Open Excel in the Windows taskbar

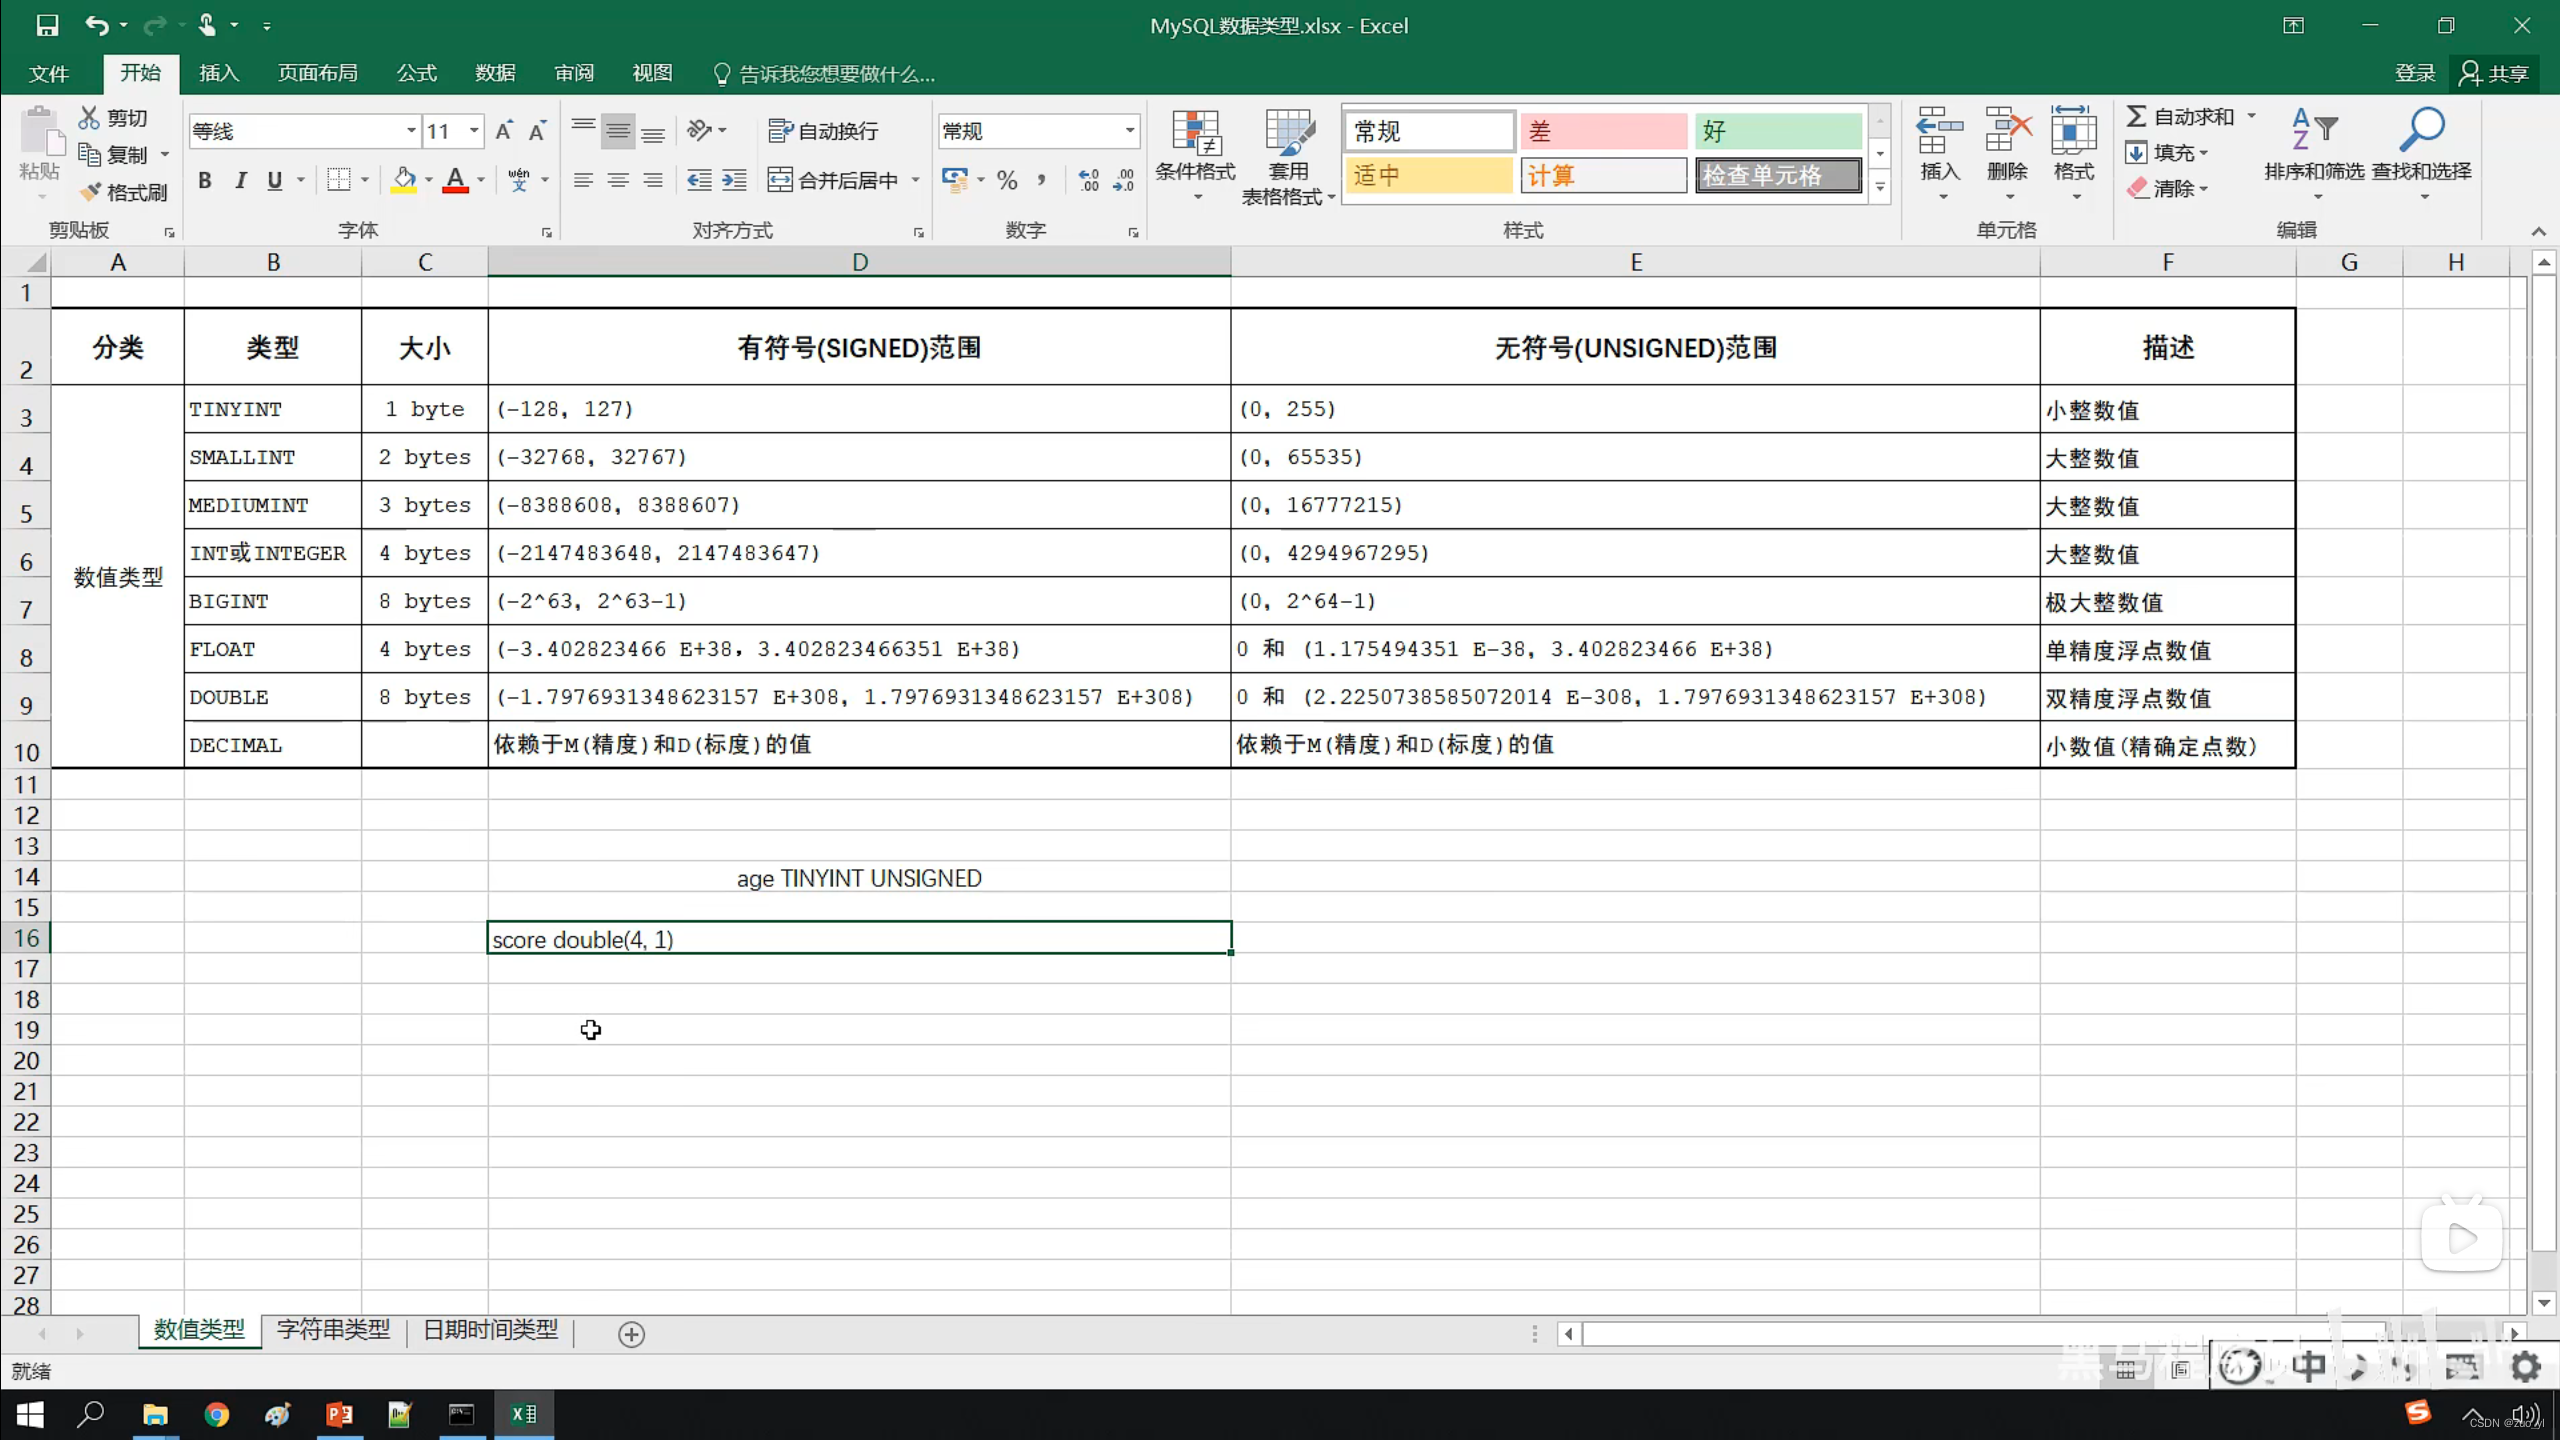point(523,1414)
